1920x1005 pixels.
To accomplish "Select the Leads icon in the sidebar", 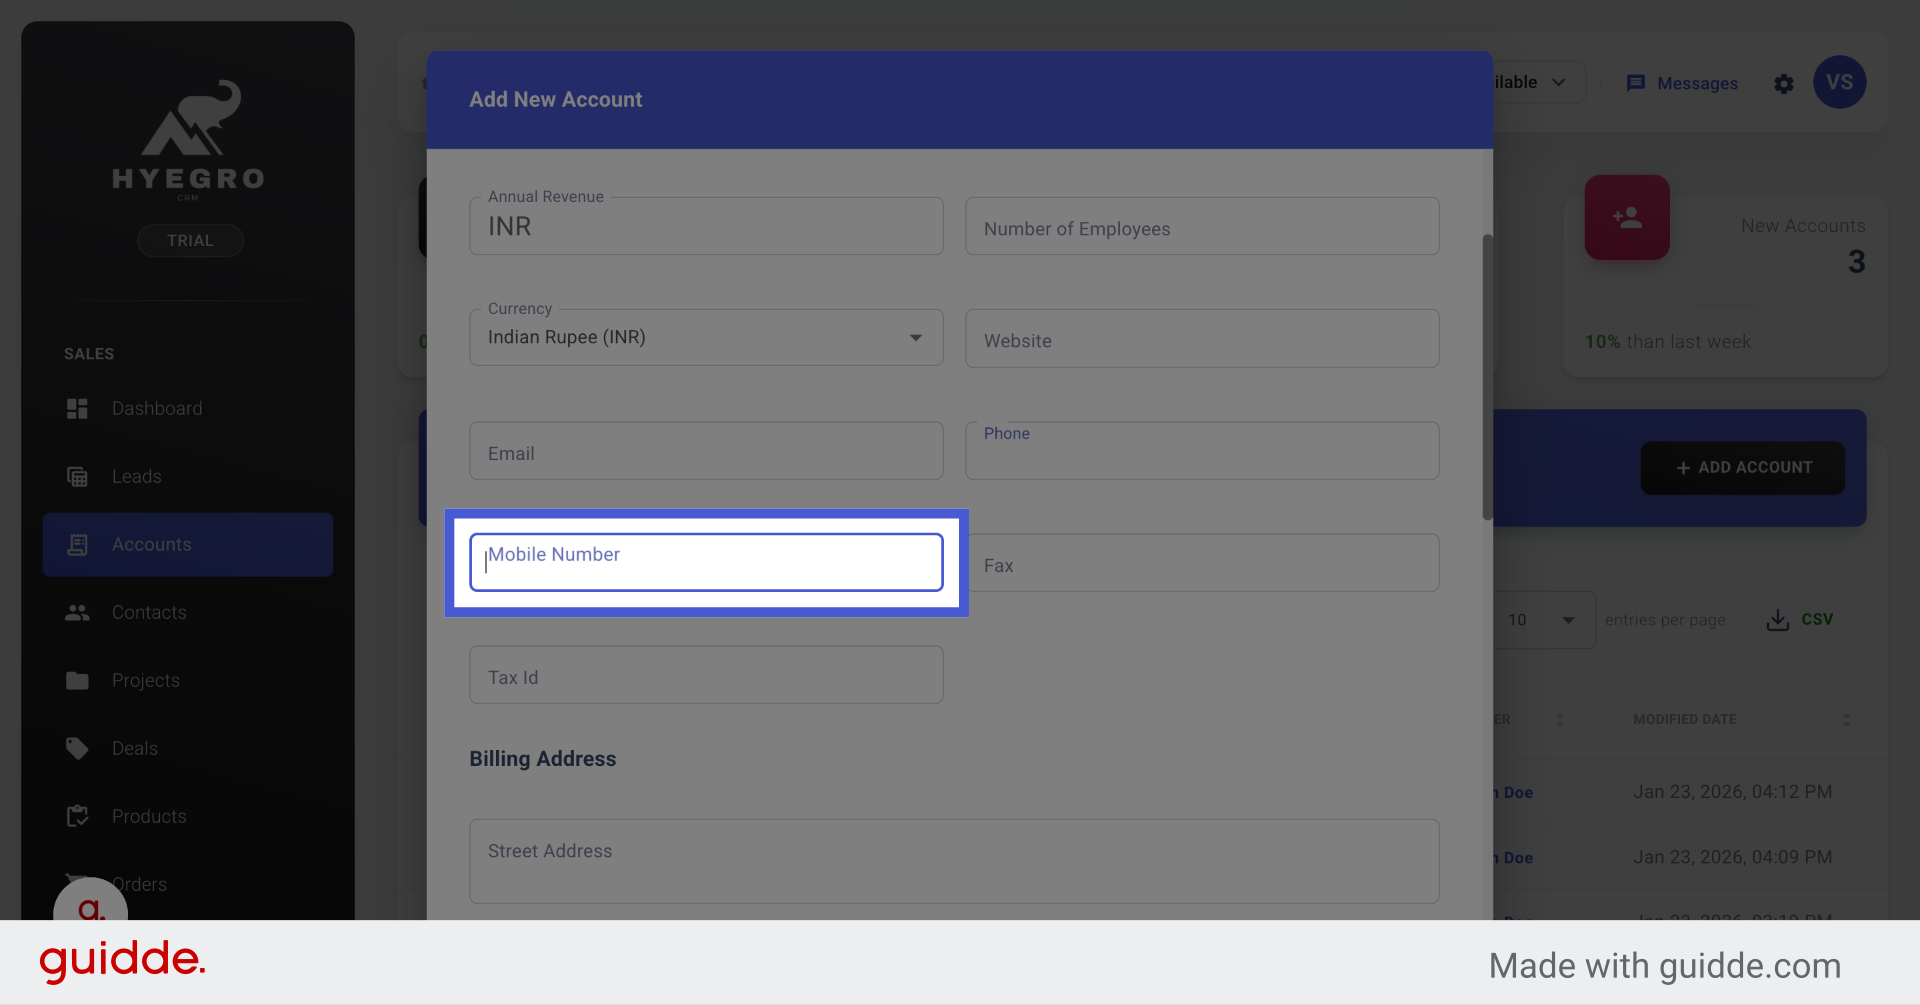I will coord(77,476).
